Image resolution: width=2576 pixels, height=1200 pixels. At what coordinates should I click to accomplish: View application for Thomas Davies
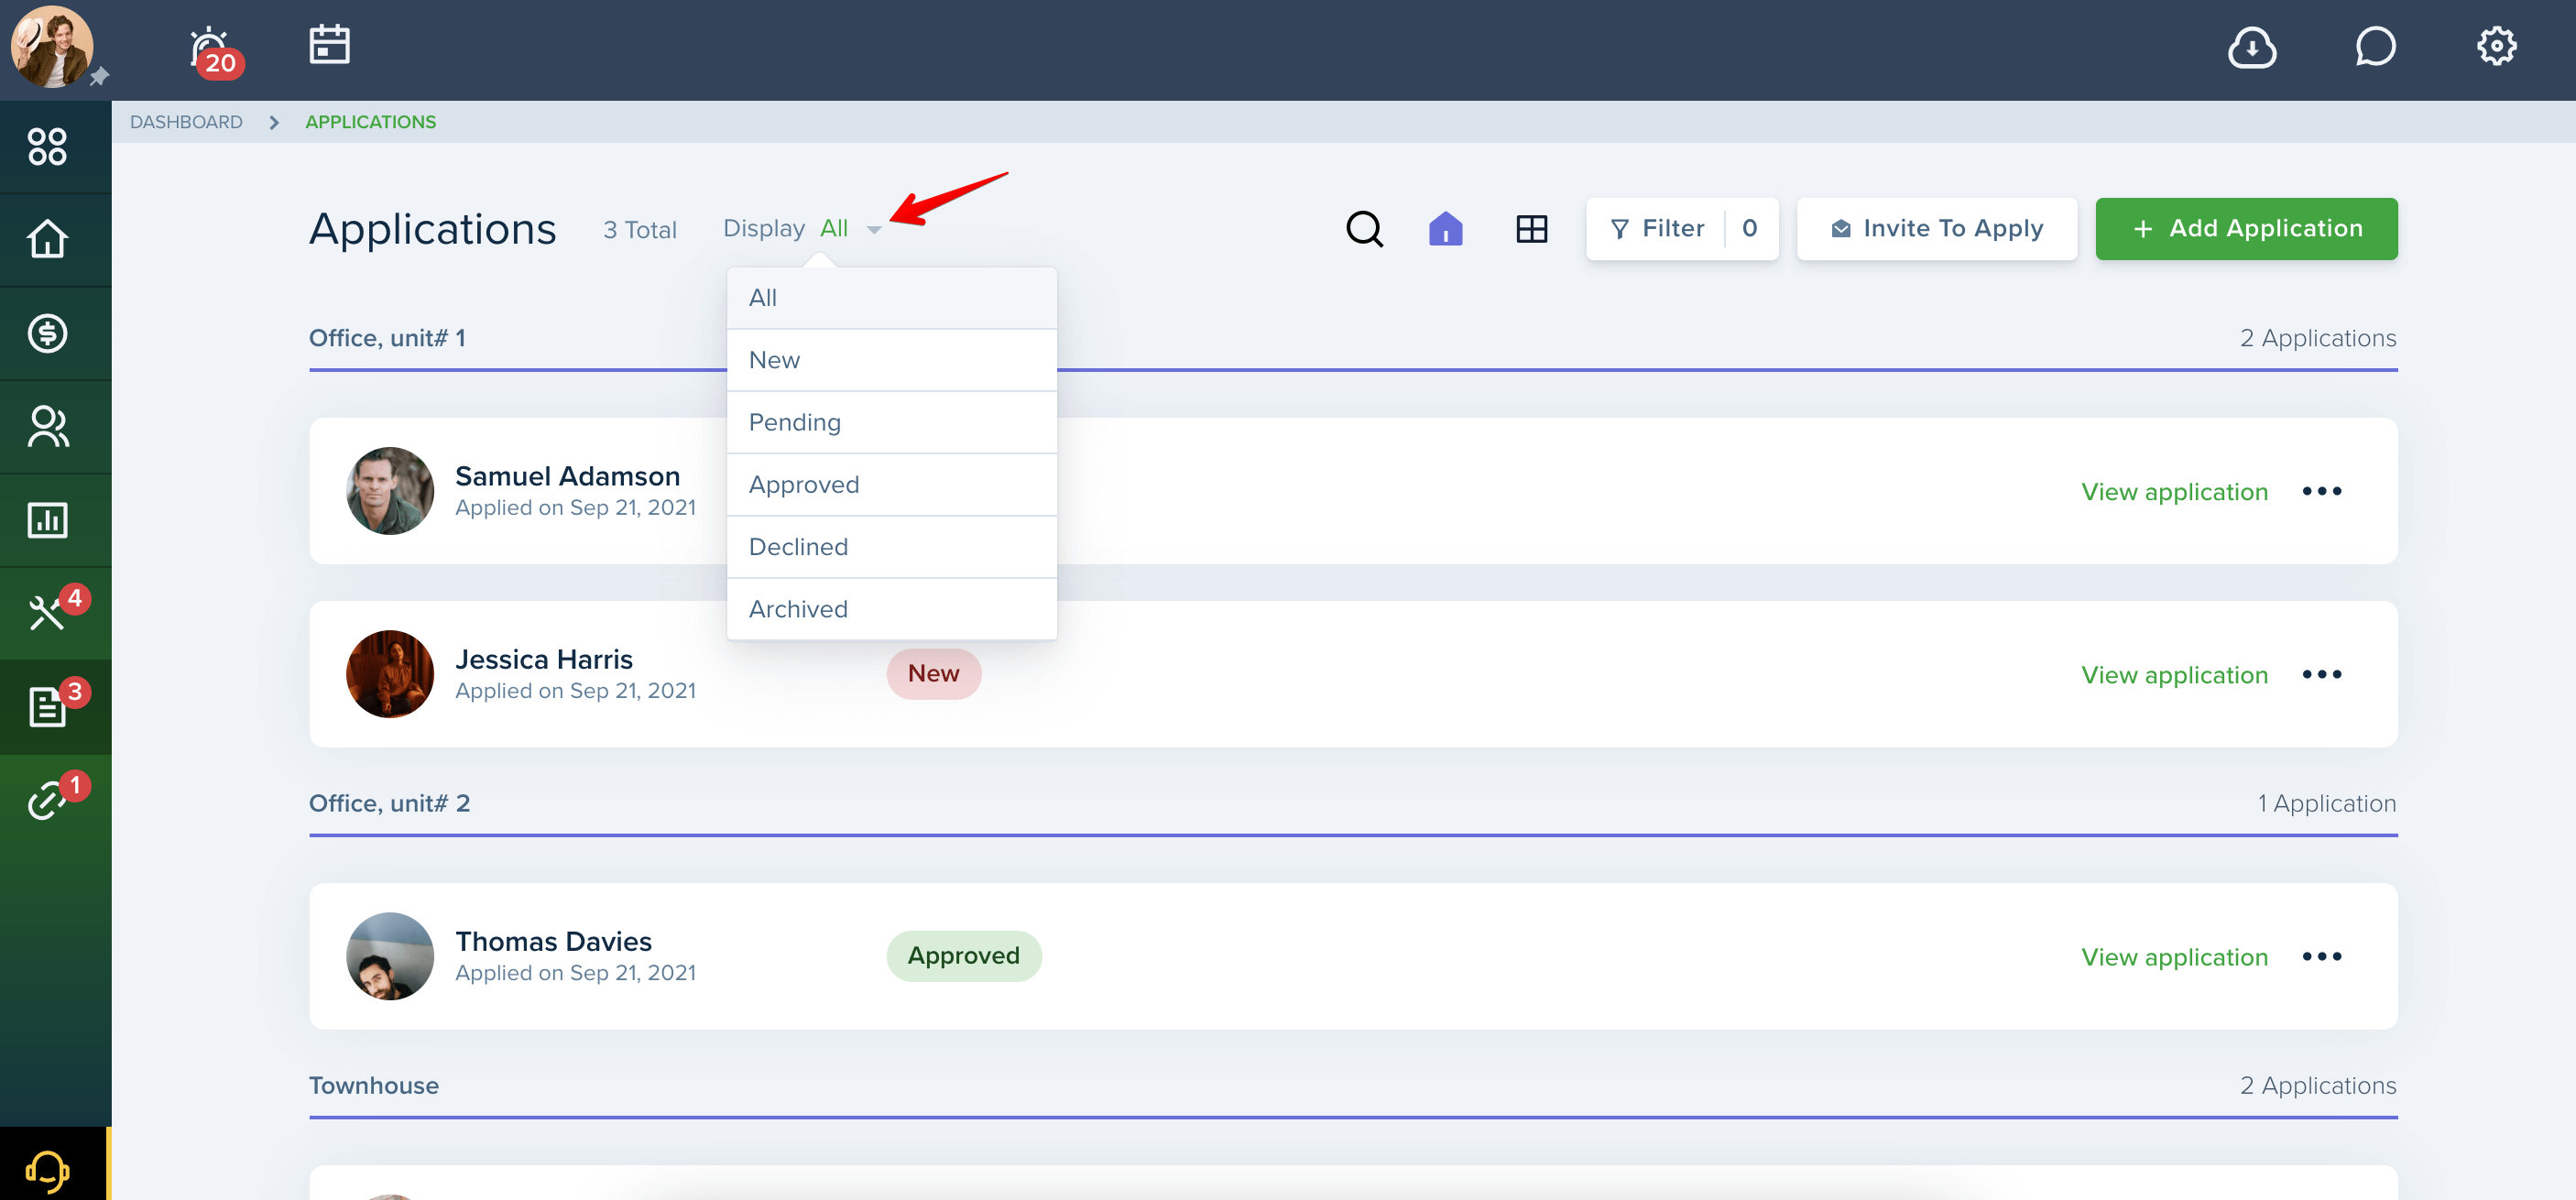pyautogui.click(x=2174, y=957)
